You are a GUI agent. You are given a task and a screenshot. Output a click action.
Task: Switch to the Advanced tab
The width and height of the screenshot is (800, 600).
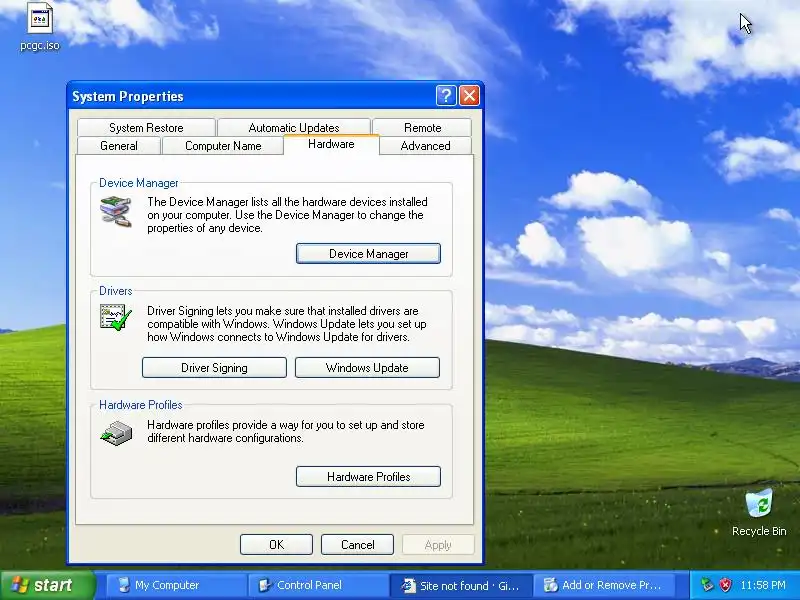[426, 146]
